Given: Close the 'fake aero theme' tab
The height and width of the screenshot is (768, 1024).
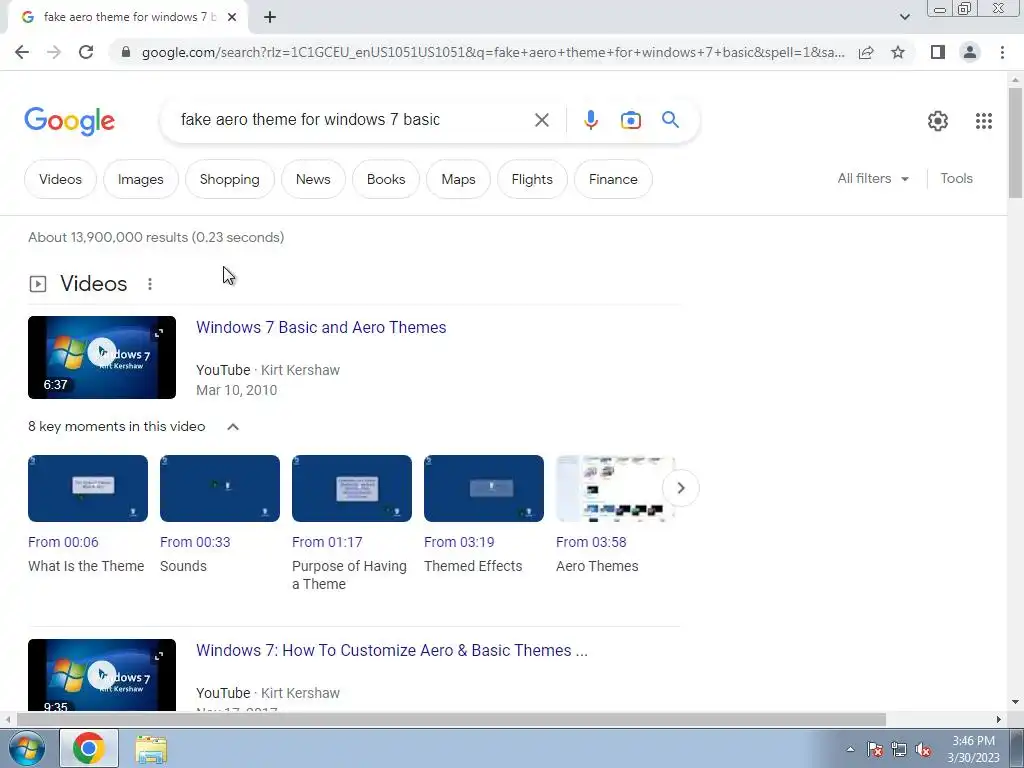Looking at the screenshot, I should 232,17.
